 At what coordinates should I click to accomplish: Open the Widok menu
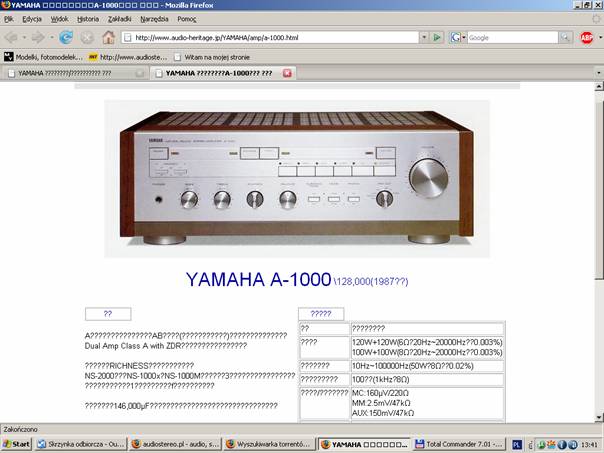[x=59, y=19]
